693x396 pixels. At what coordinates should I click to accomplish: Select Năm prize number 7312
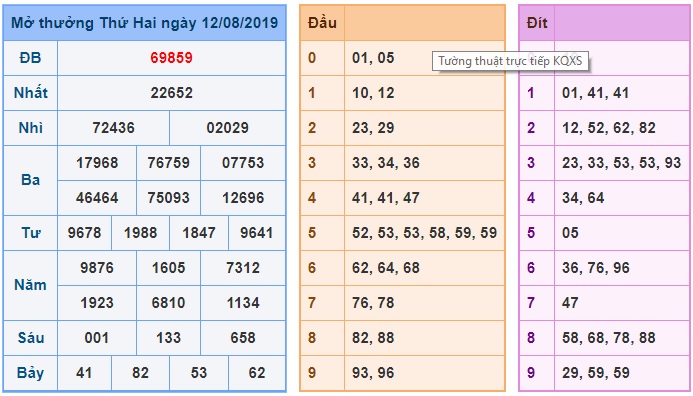click(243, 267)
